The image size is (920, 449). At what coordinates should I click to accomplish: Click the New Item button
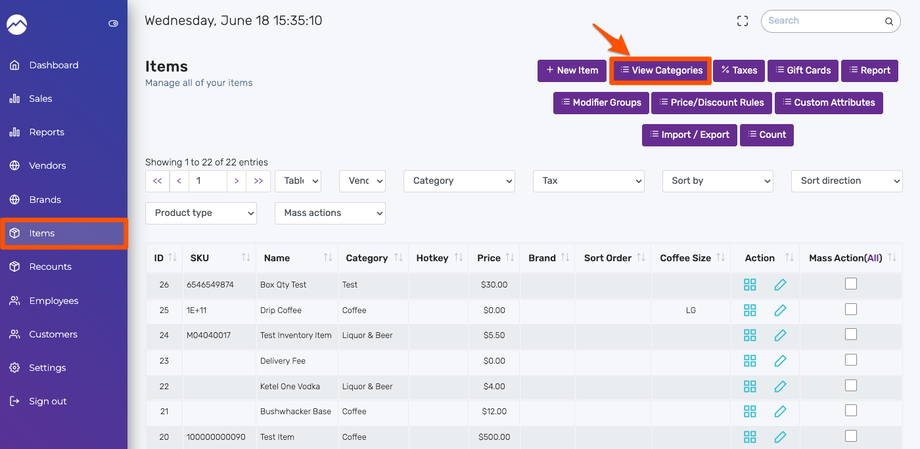click(x=572, y=71)
